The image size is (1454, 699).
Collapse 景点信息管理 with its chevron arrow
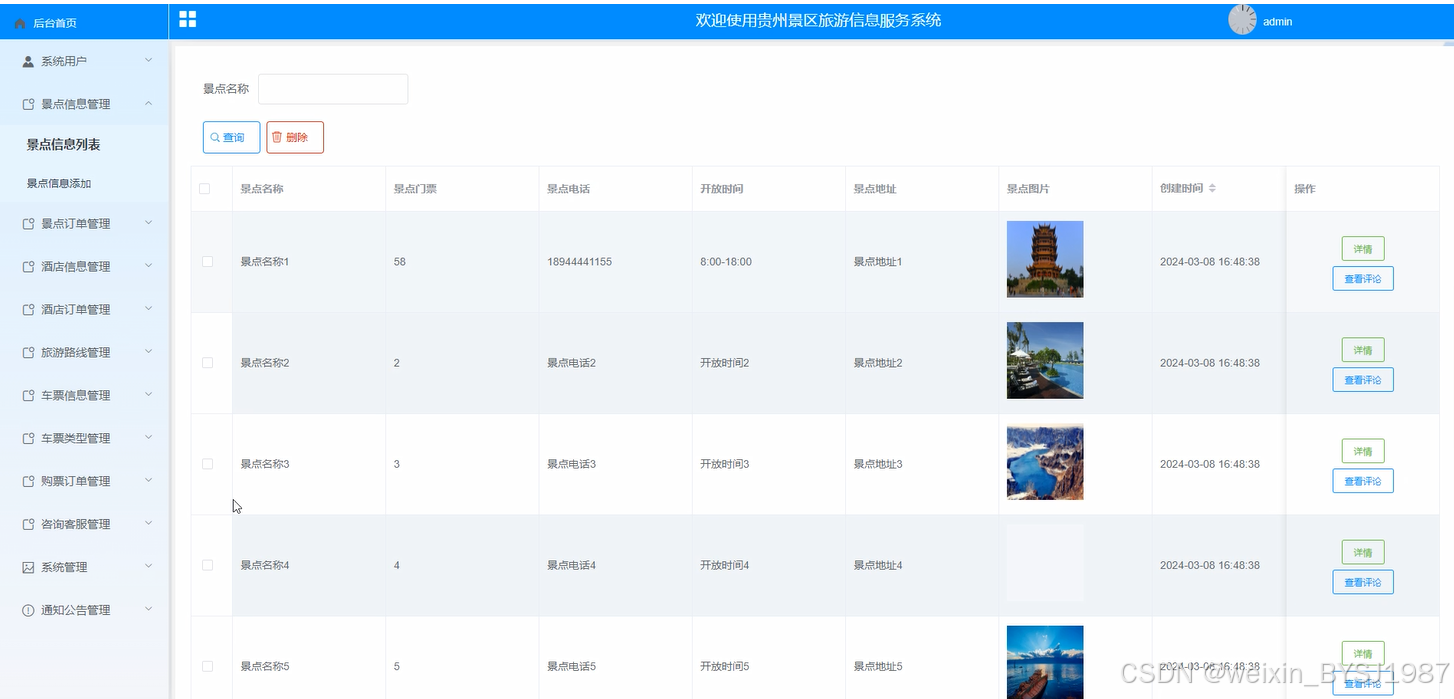point(148,103)
